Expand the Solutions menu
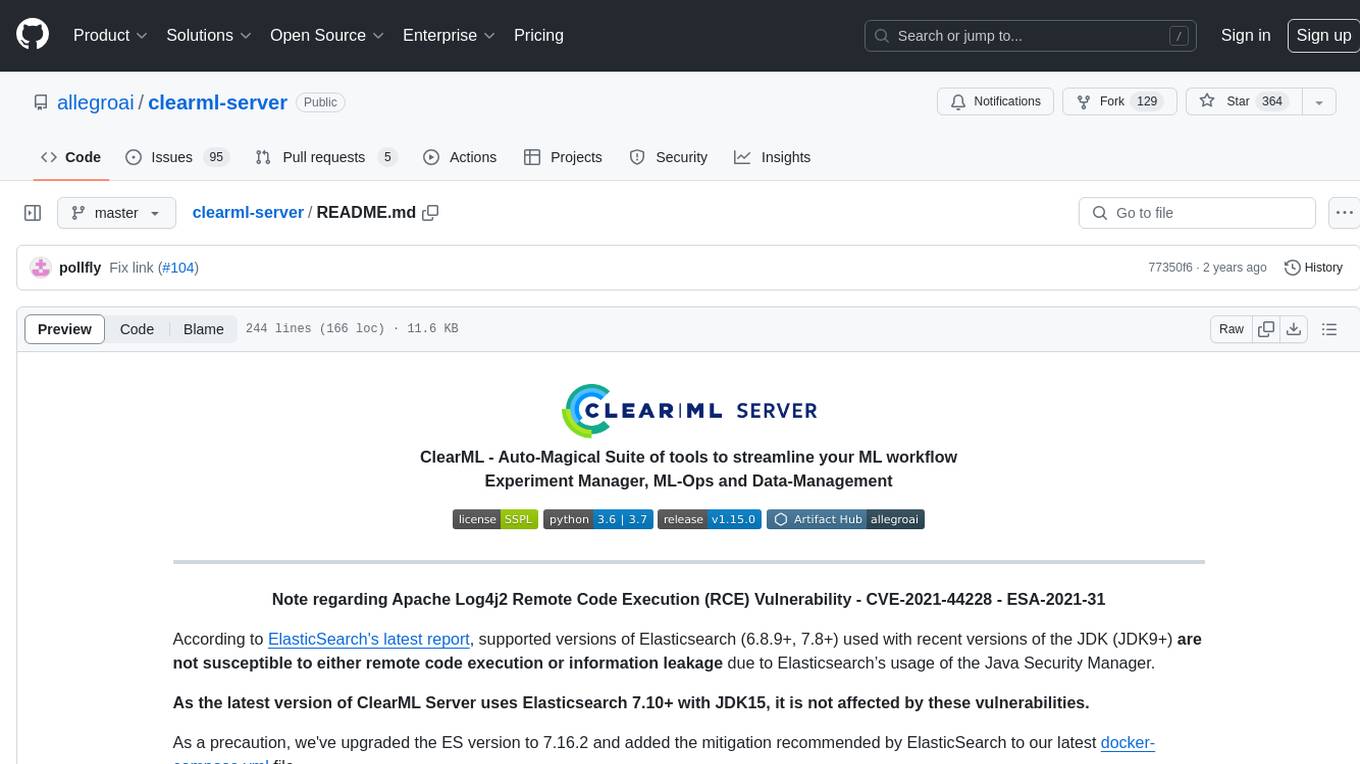1360x764 pixels. point(209,35)
